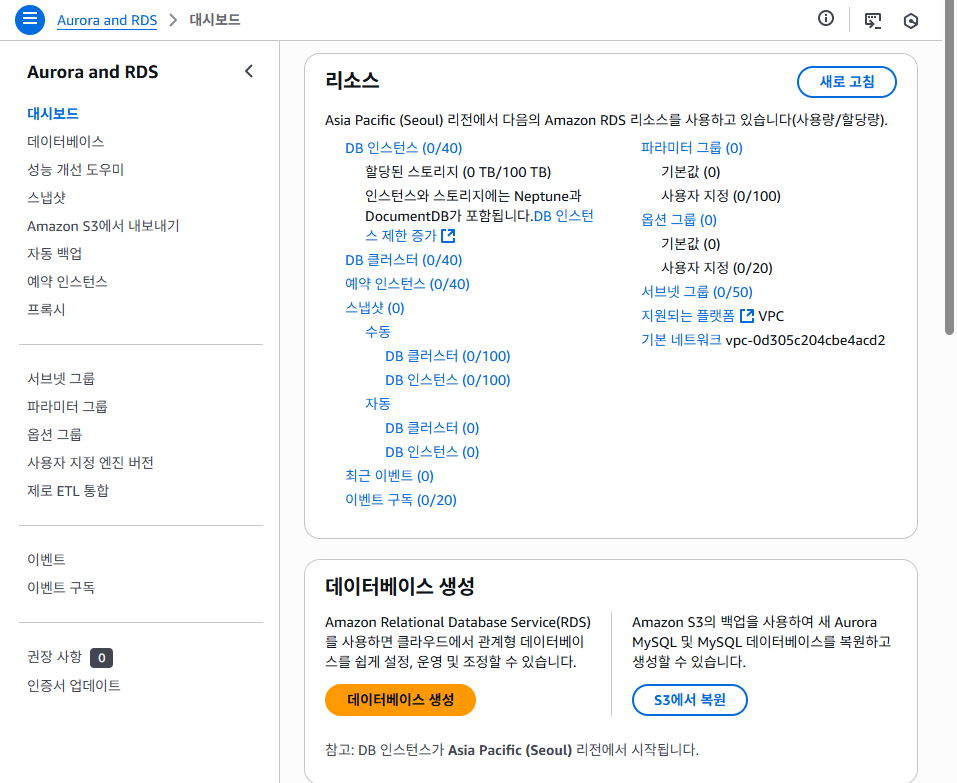Open 이벤트 구독 in the sidebar
The image size is (957, 783).
pyautogui.click(x=61, y=587)
